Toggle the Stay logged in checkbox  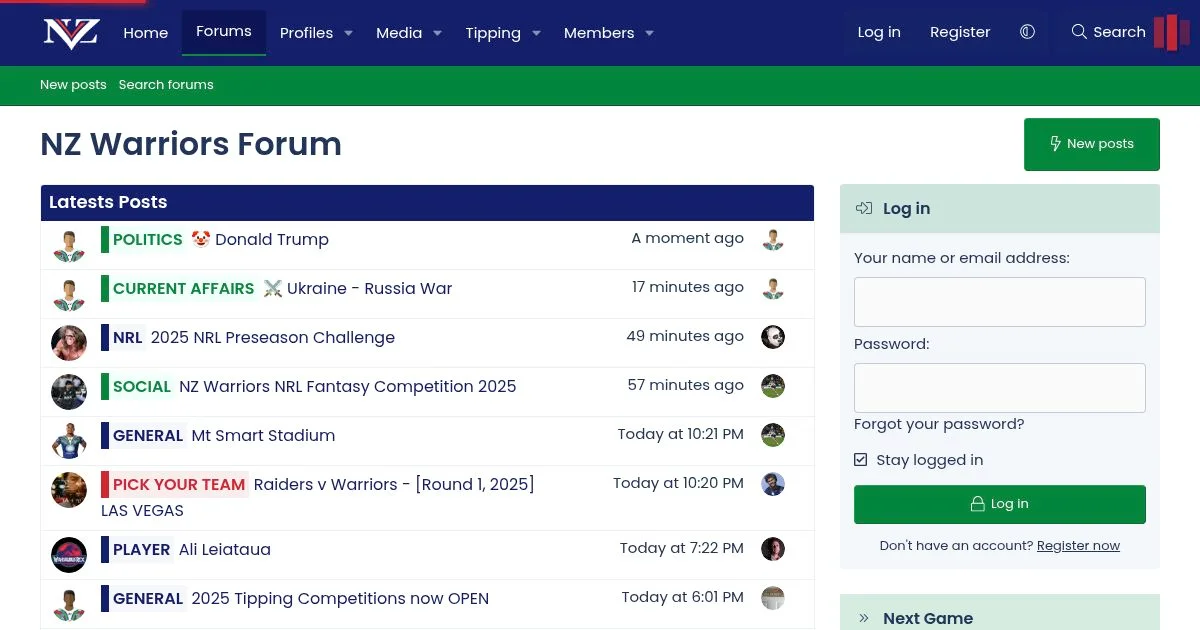tap(861, 460)
